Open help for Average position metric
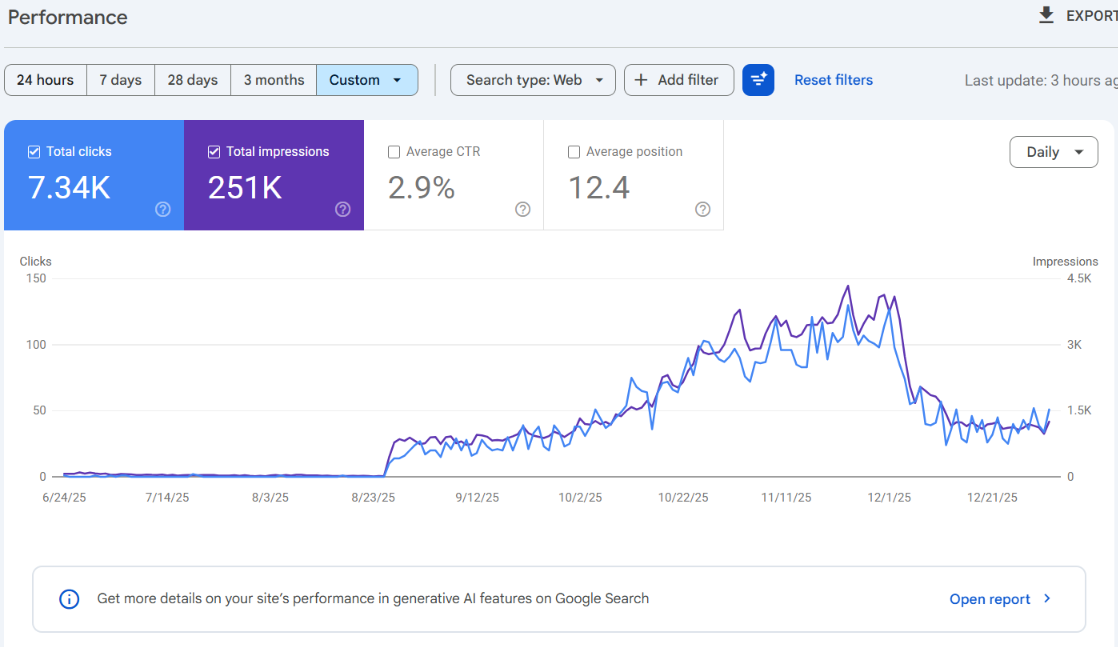The height and width of the screenshot is (647, 1118). tap(702, 209)
